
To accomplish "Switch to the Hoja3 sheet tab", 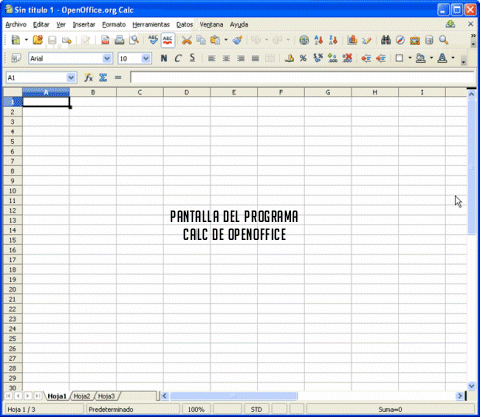I will [x=107, y=396].
